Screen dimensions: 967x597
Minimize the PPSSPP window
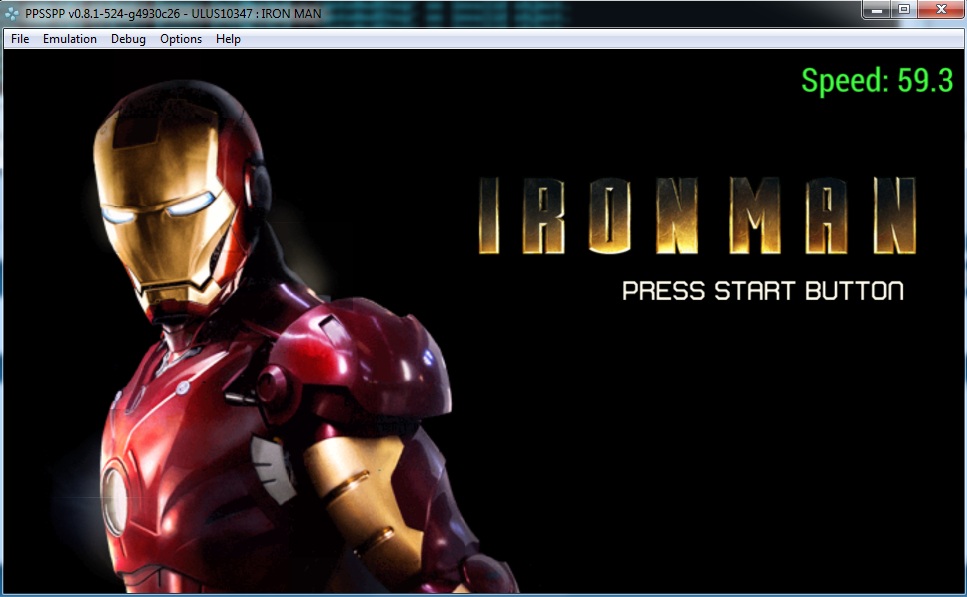[877, 9]
